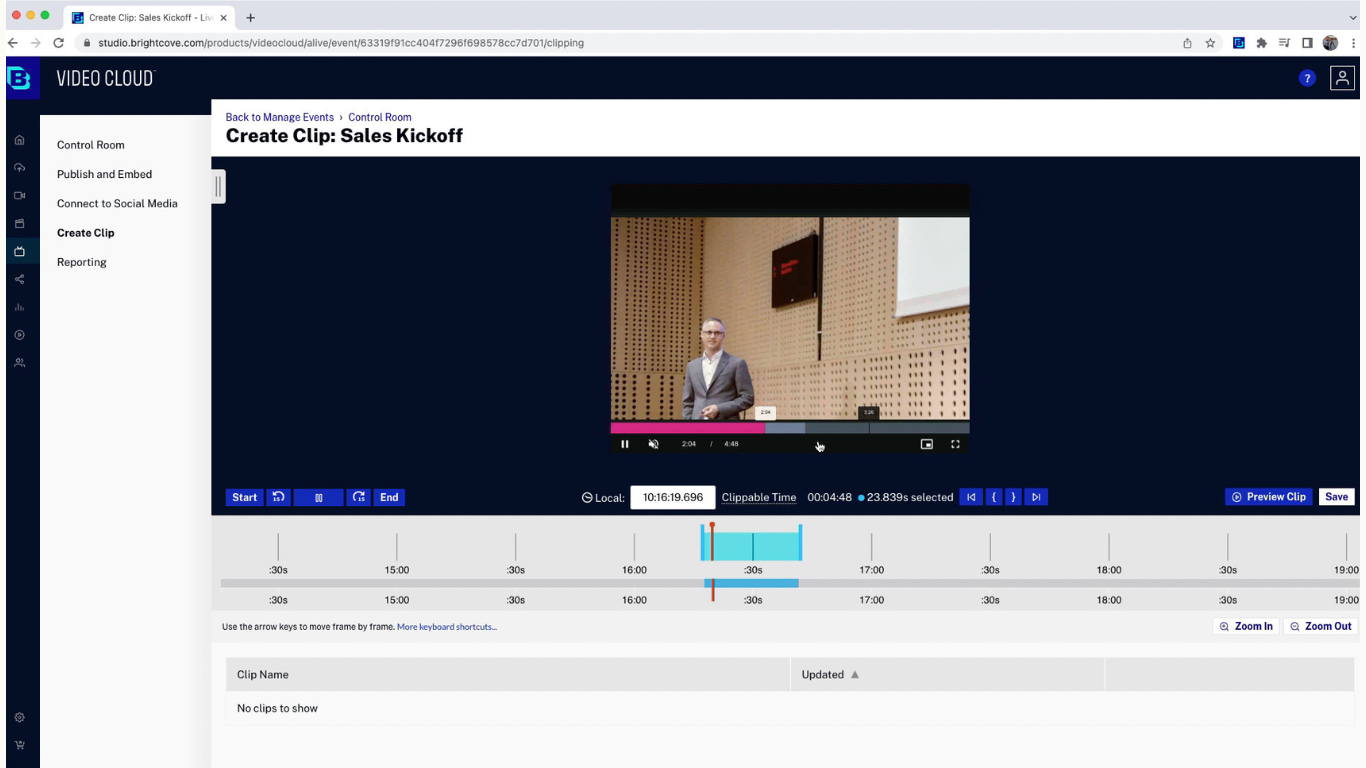Screen dimensions: 1366x768
Task: Unmute the video player audio
Action: click(653, 444)
